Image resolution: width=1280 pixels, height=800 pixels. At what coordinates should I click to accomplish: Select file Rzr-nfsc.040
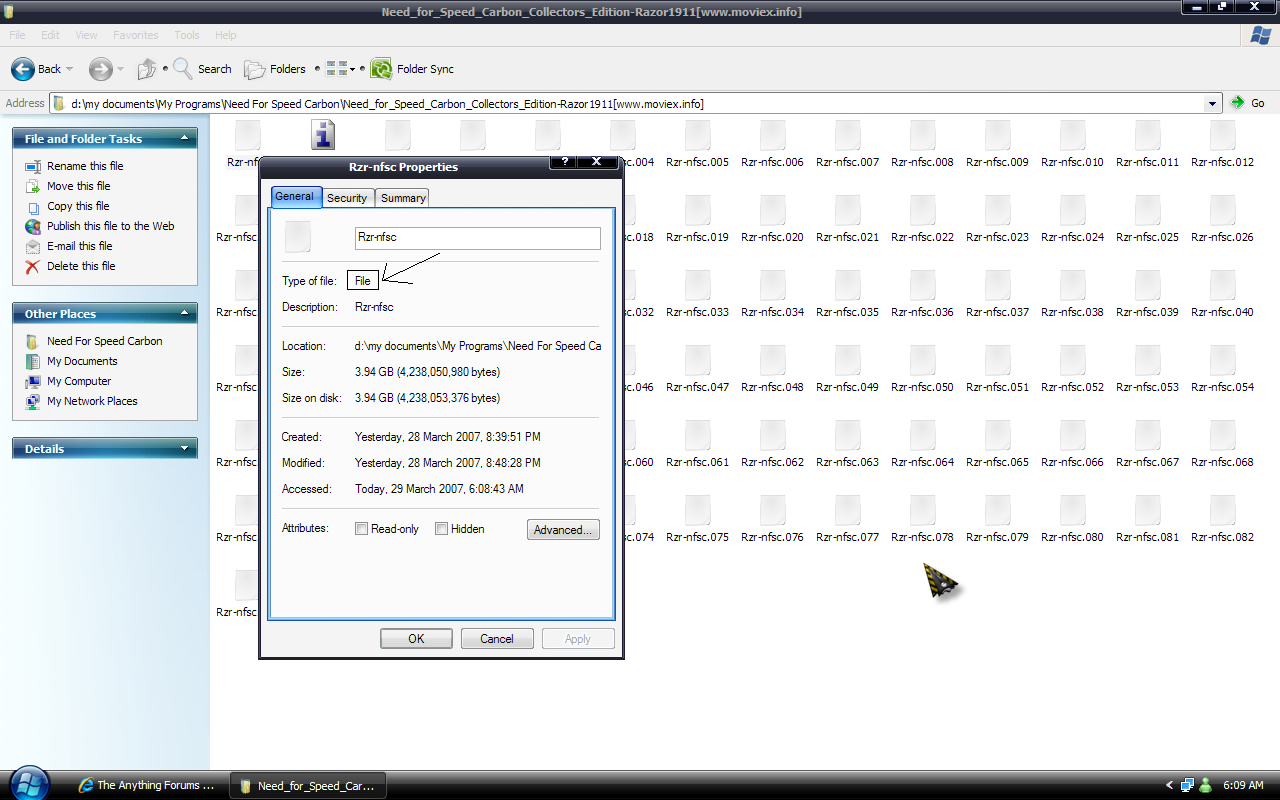coord(1222,295)
